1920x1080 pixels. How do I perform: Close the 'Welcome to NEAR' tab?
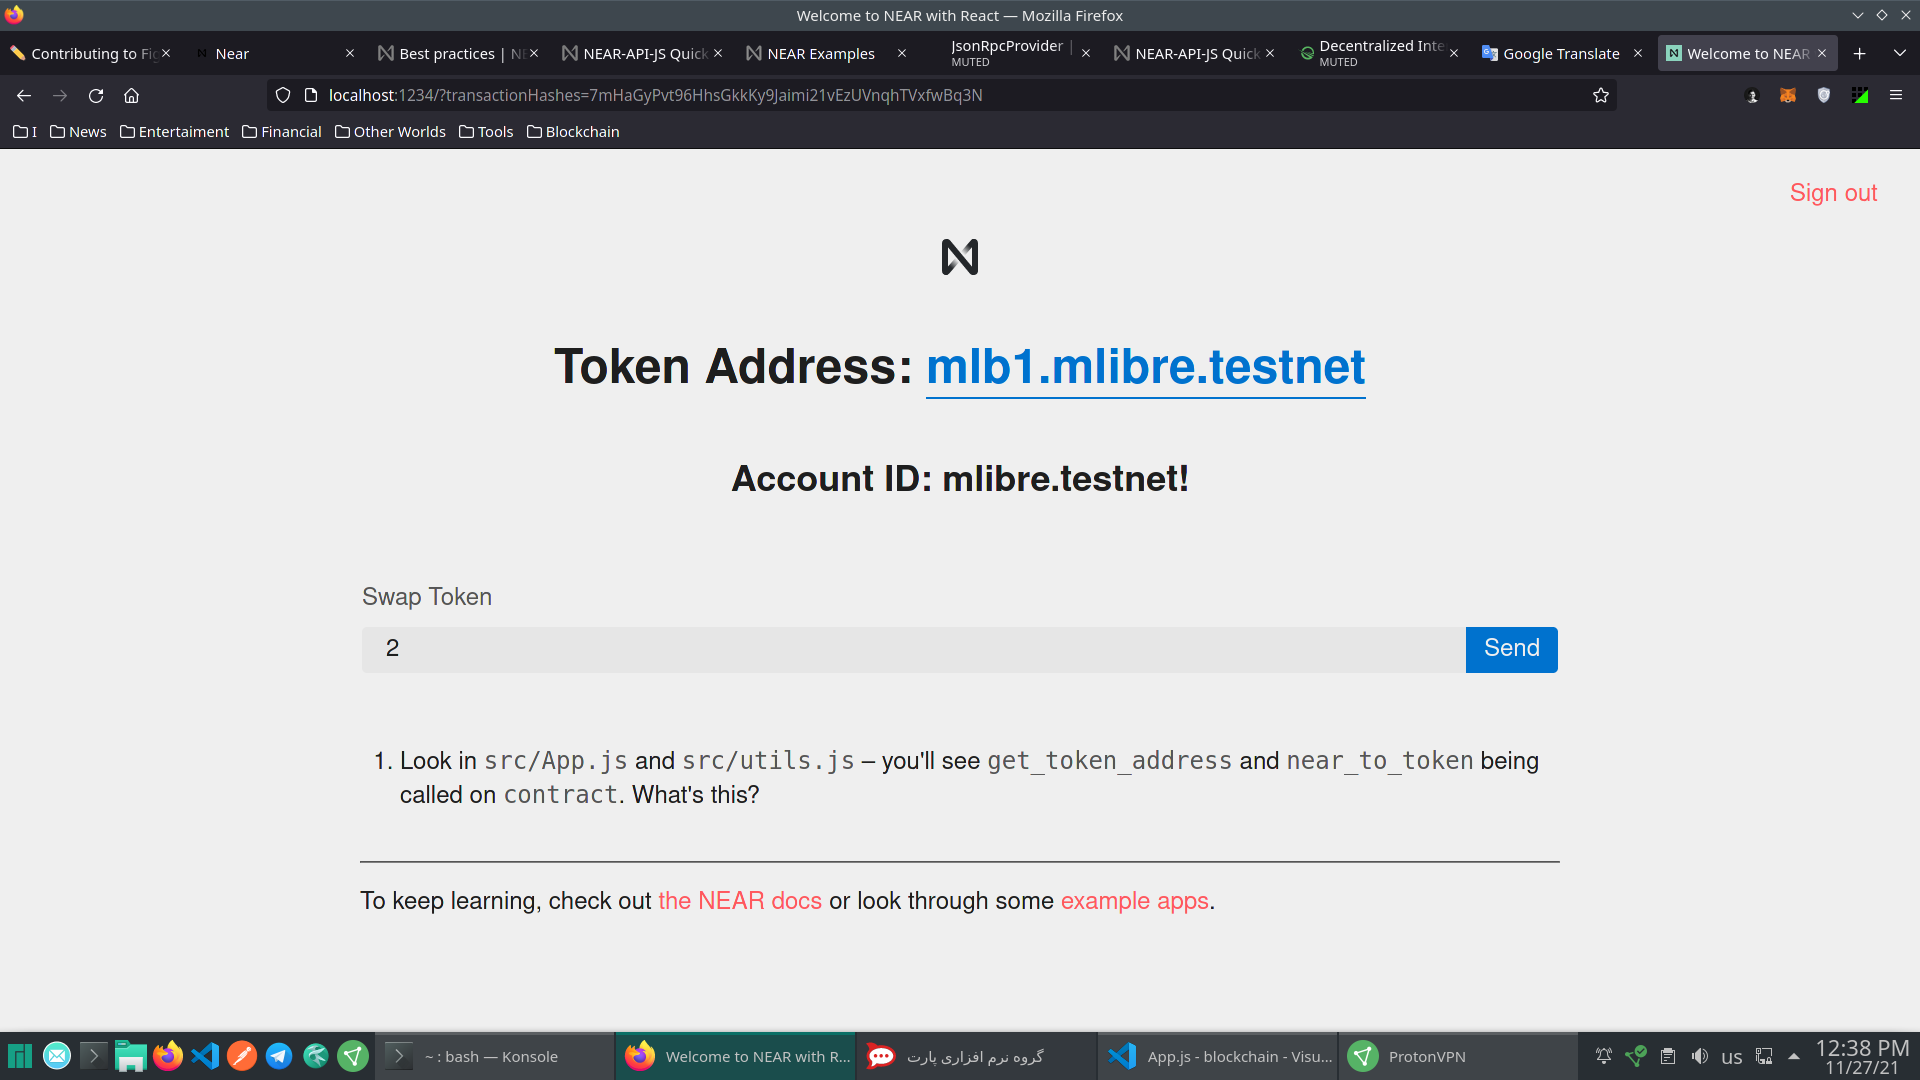1822,53
